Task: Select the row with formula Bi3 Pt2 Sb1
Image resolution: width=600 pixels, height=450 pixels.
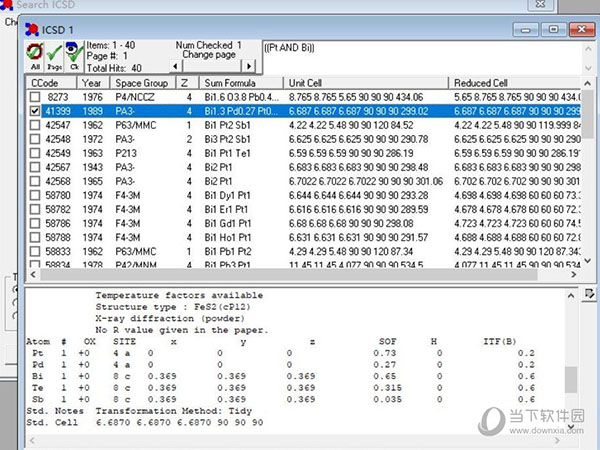Action: 305,139
